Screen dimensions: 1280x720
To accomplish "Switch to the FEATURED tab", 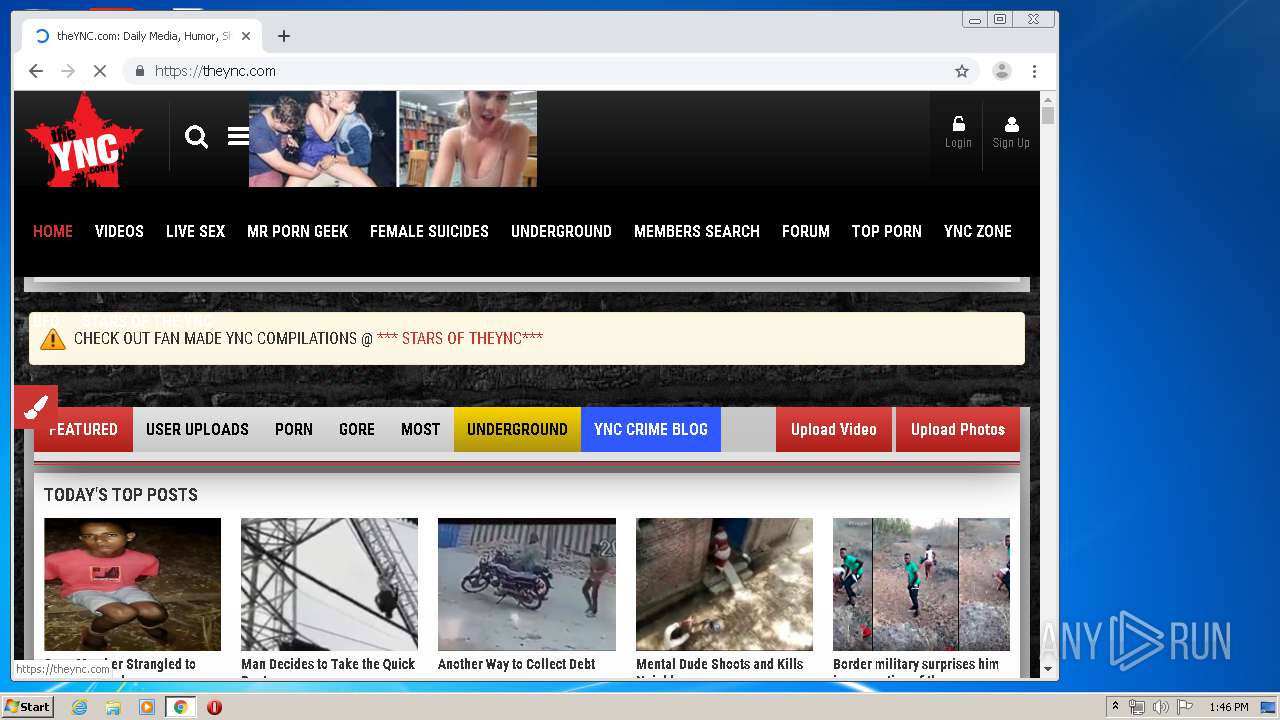I will (x=83, y=429).
